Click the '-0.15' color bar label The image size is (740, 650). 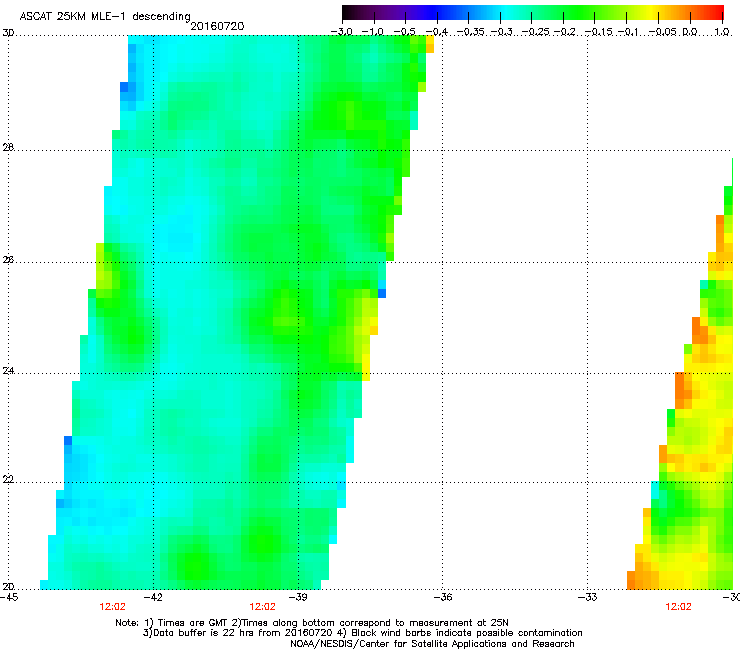coord(598,32)
